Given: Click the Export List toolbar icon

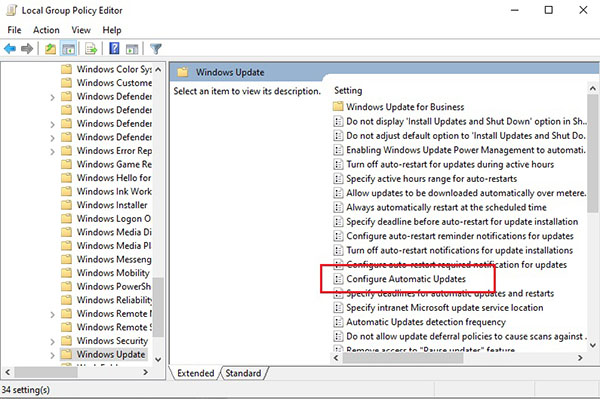Looking at the screenshot, I should [x=91, y=49].
